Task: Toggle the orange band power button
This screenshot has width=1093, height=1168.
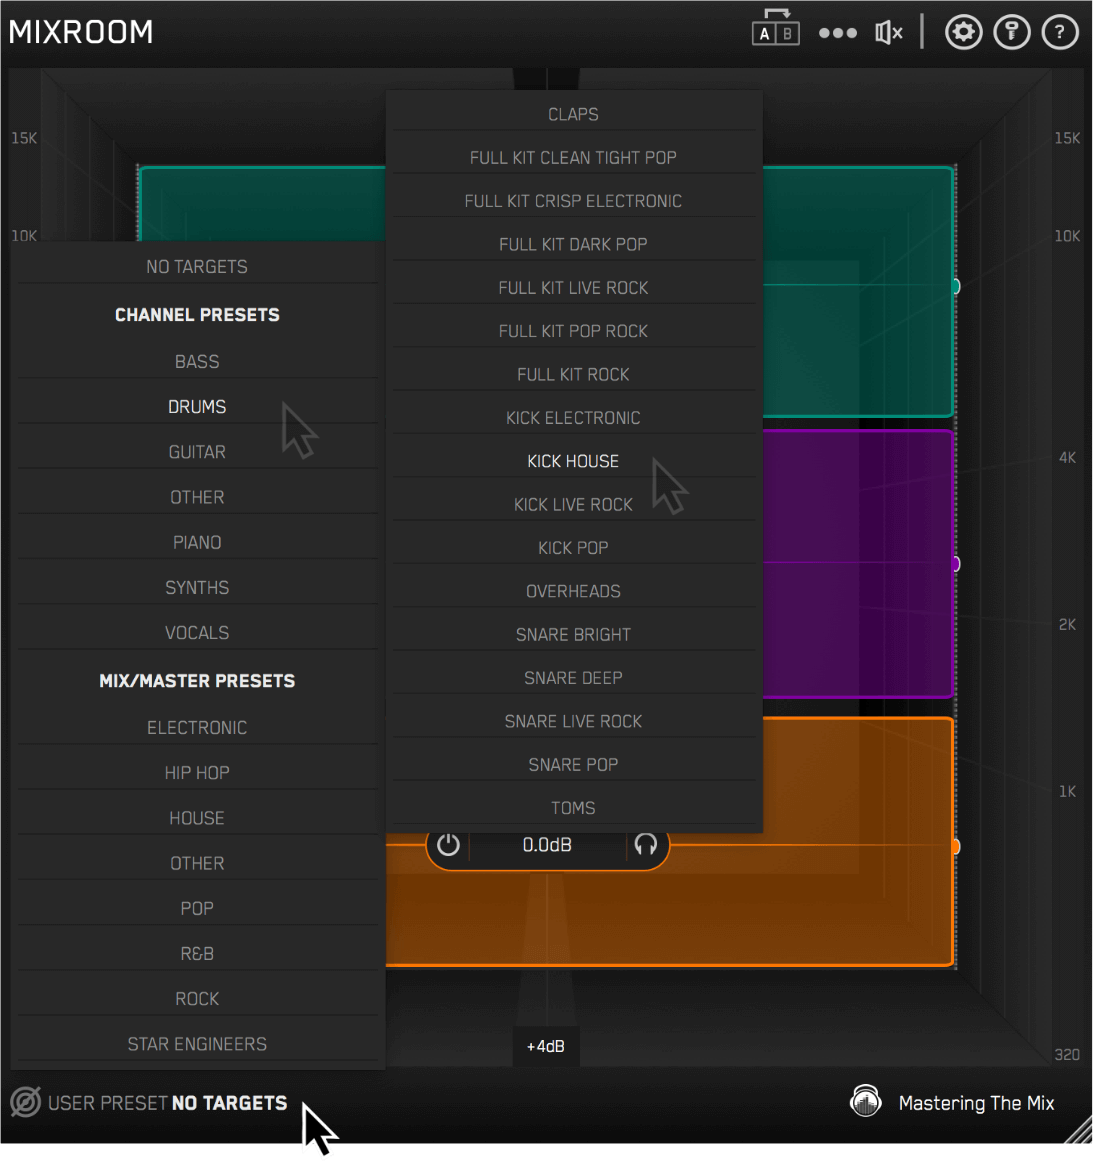Action: (x=448, y=845)
